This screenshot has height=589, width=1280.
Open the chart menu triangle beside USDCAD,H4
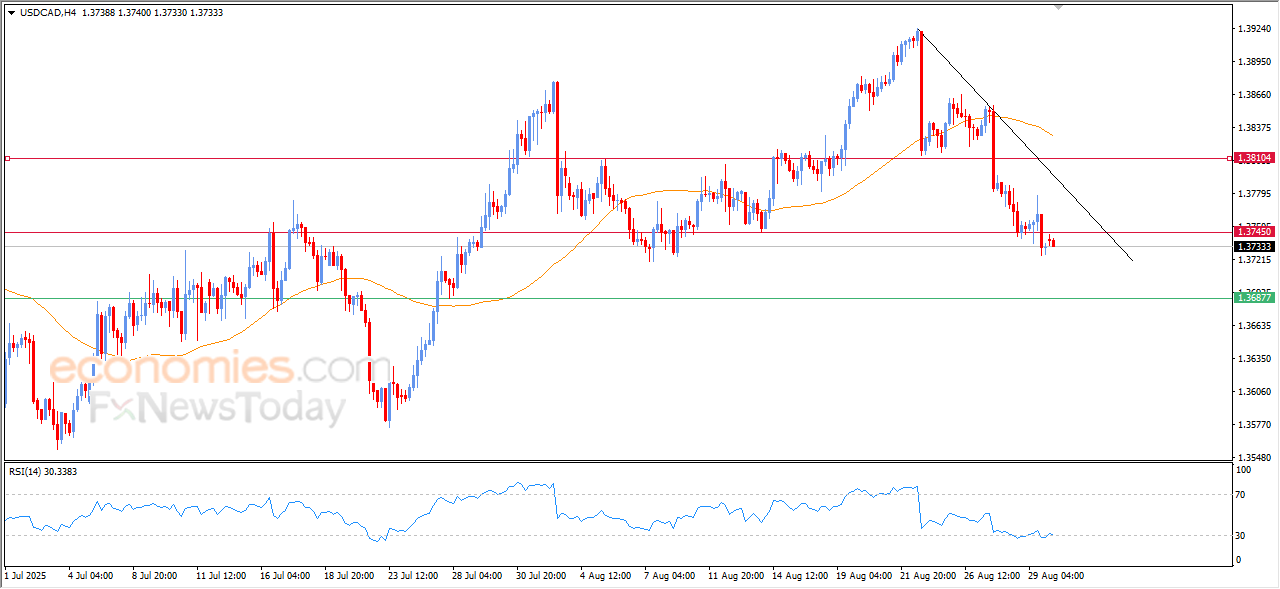pyautogui.click(x=11, y=12)
